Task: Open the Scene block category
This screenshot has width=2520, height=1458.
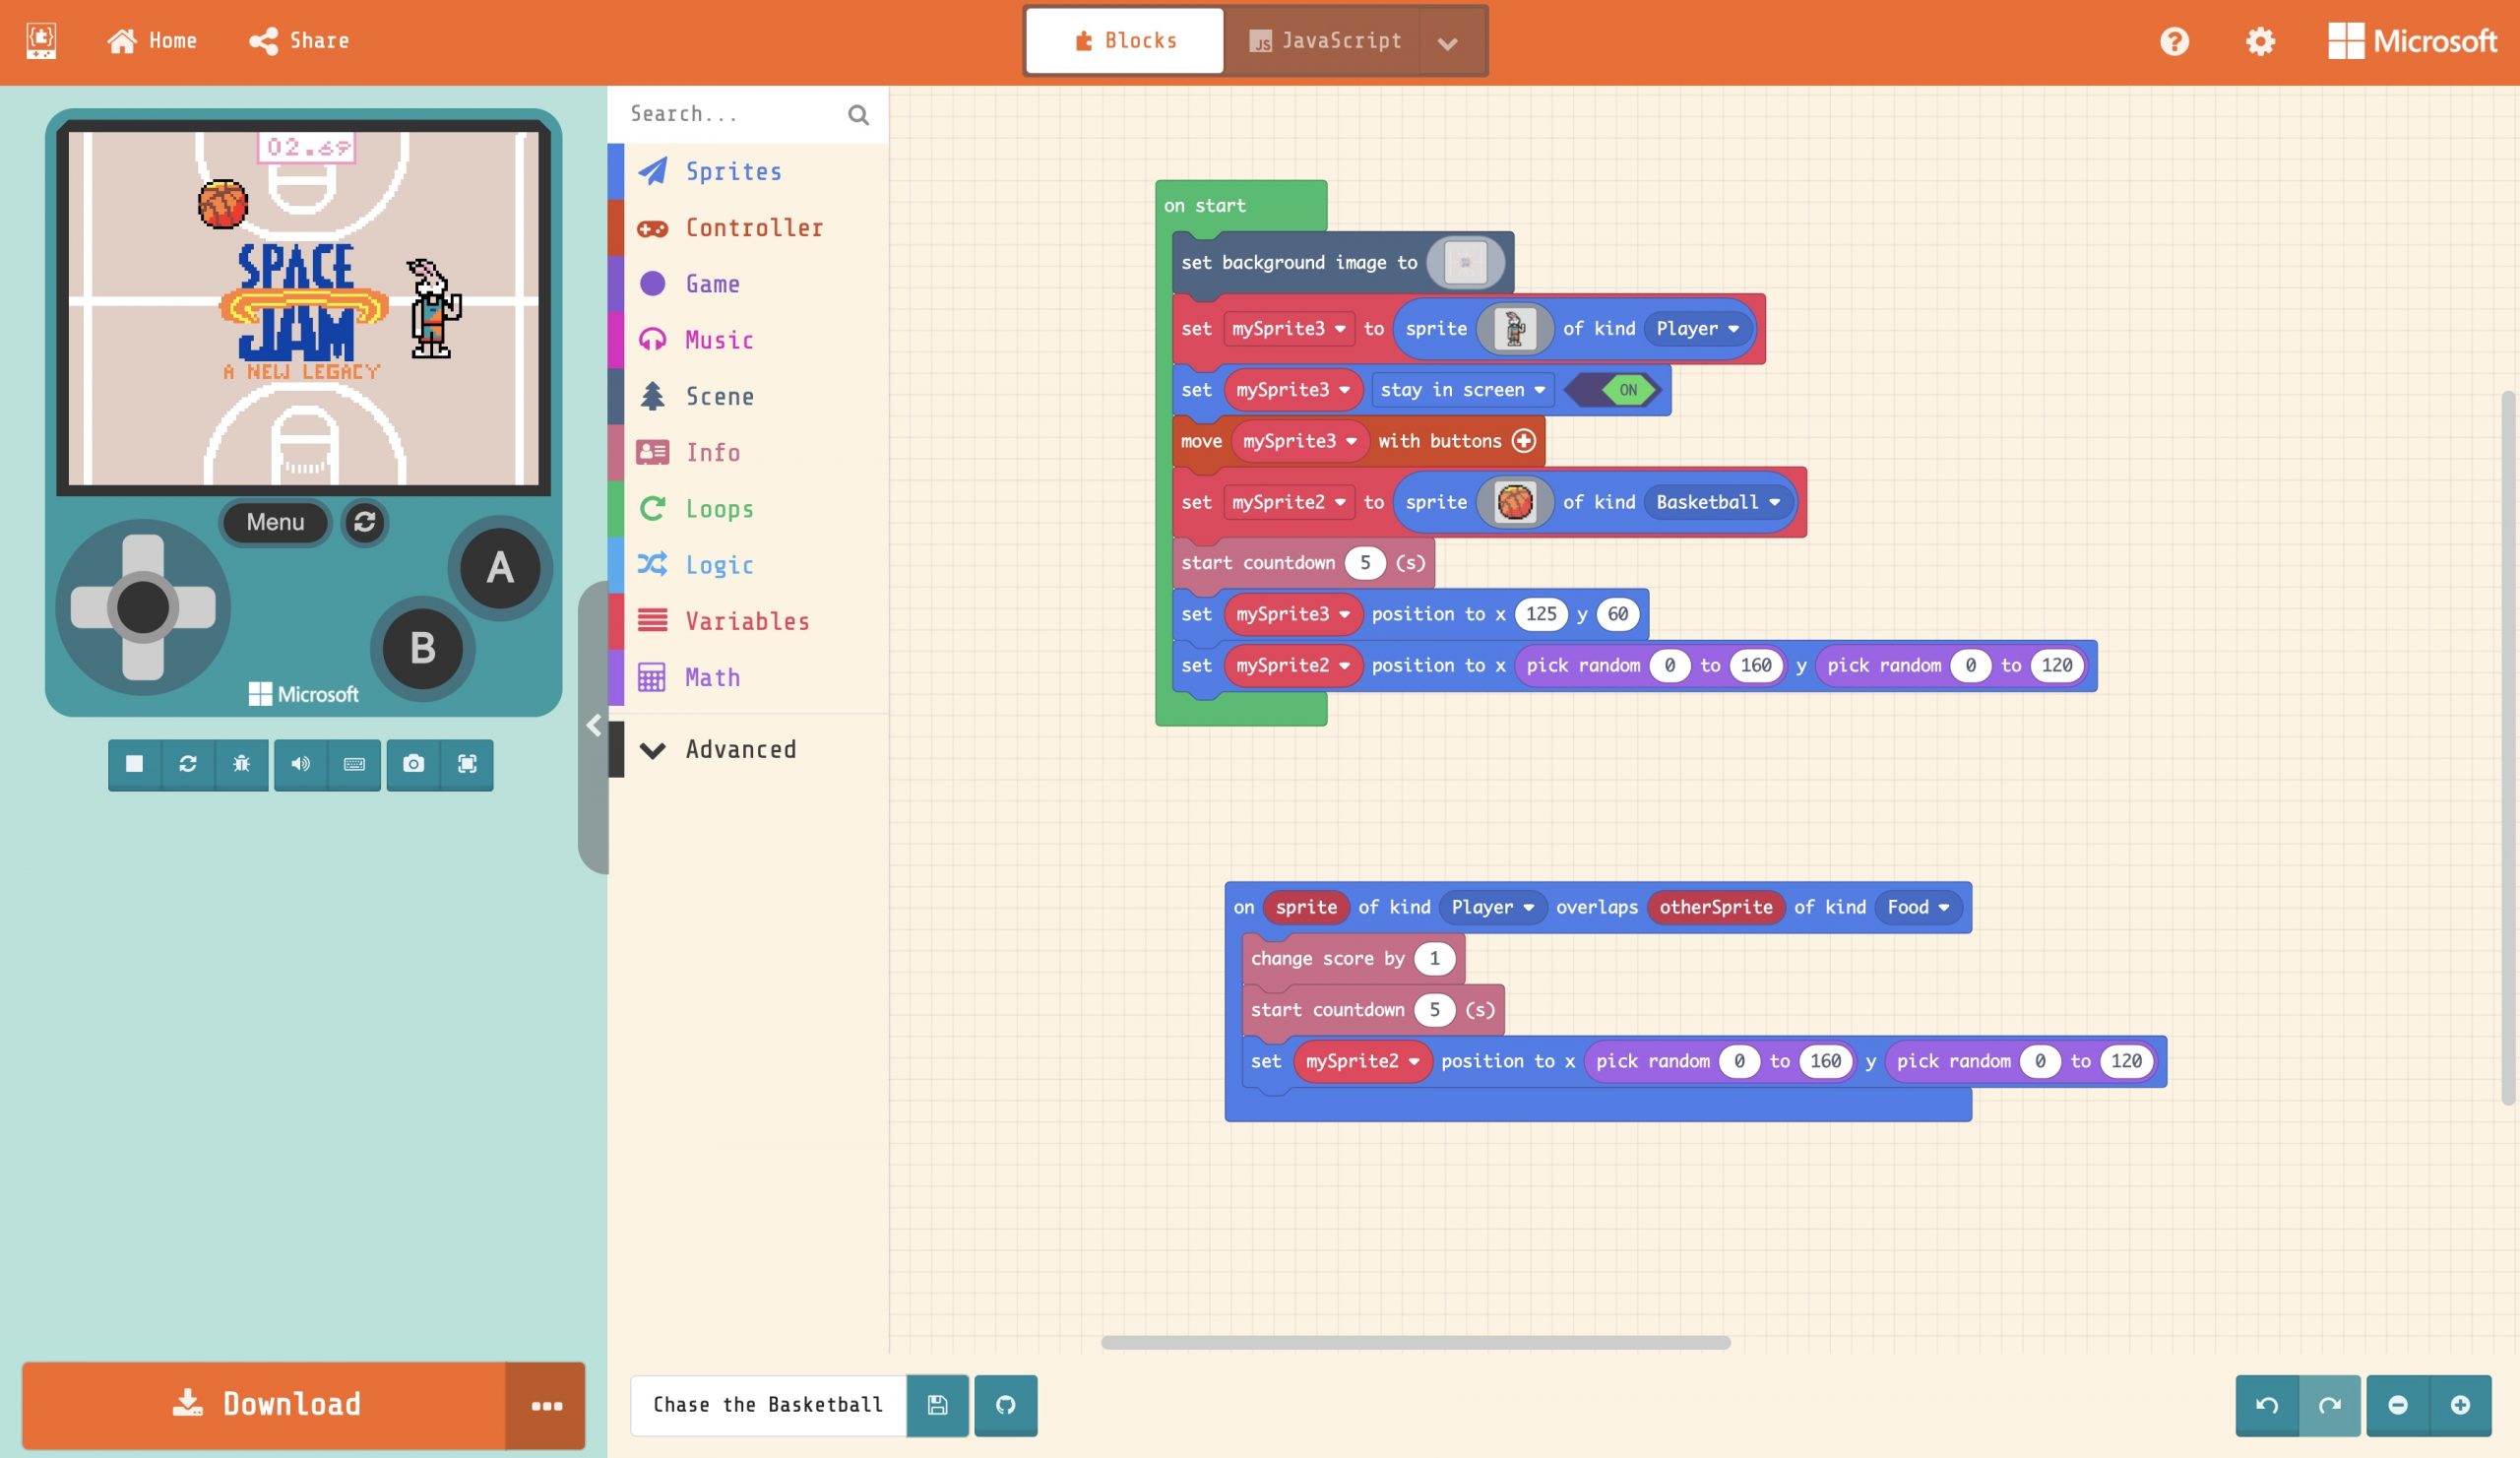Action: (x=748, y=396)
